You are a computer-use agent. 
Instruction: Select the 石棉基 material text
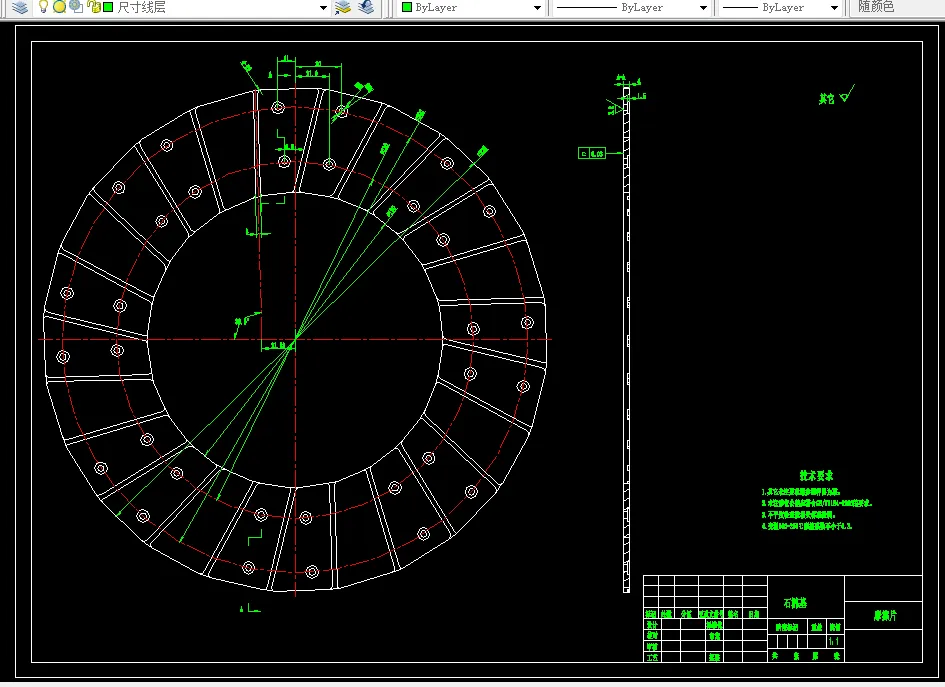794,604
